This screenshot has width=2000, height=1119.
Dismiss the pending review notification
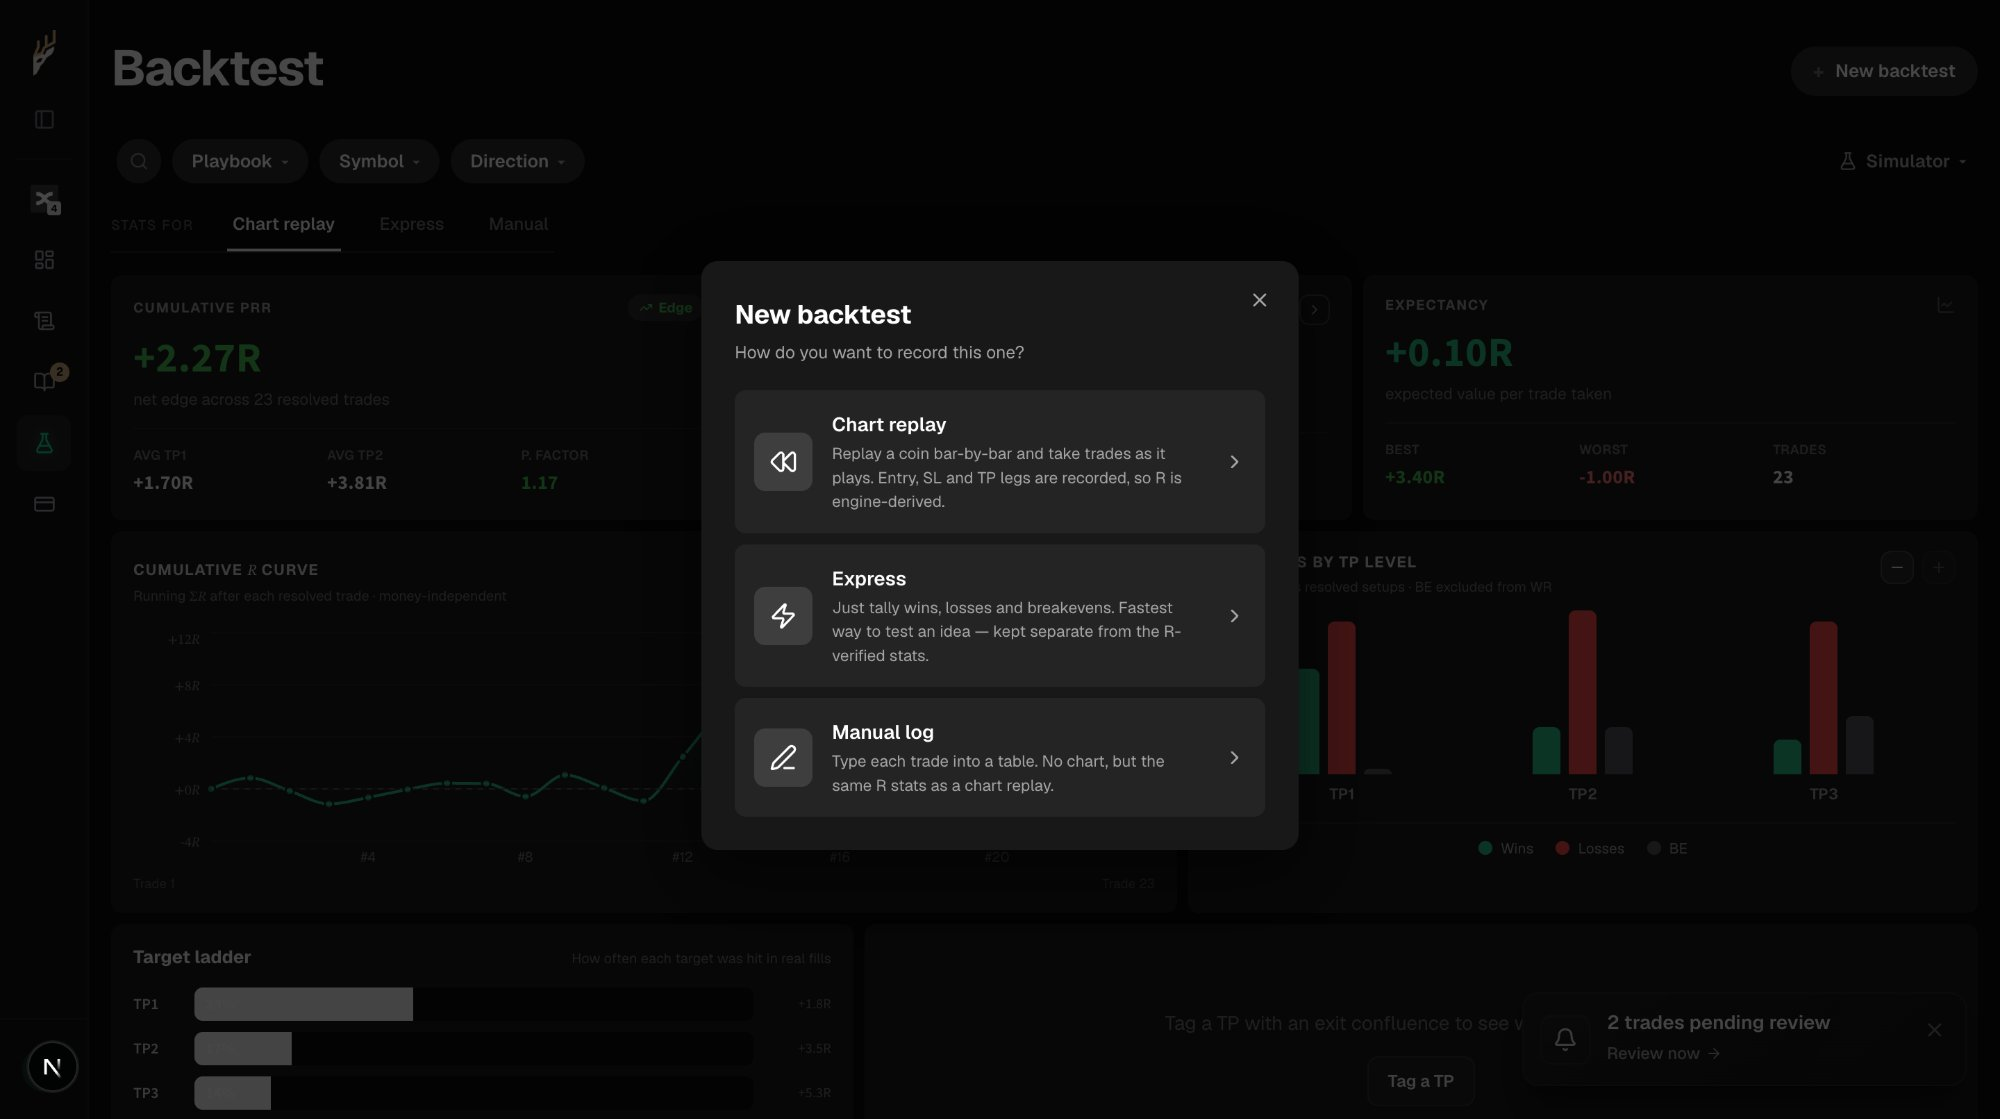pyautogui.click(x=1934, y=1030)
